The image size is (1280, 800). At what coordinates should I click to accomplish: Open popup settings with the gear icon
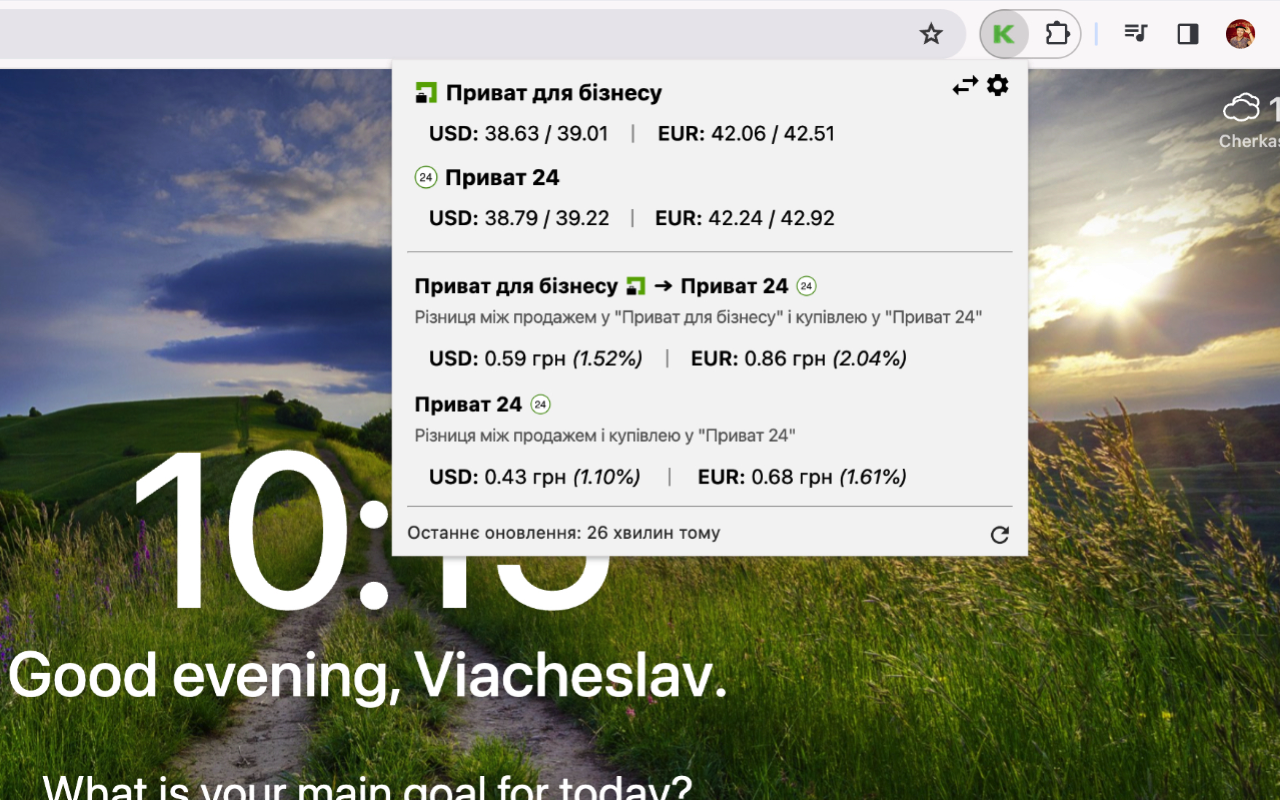998,85
